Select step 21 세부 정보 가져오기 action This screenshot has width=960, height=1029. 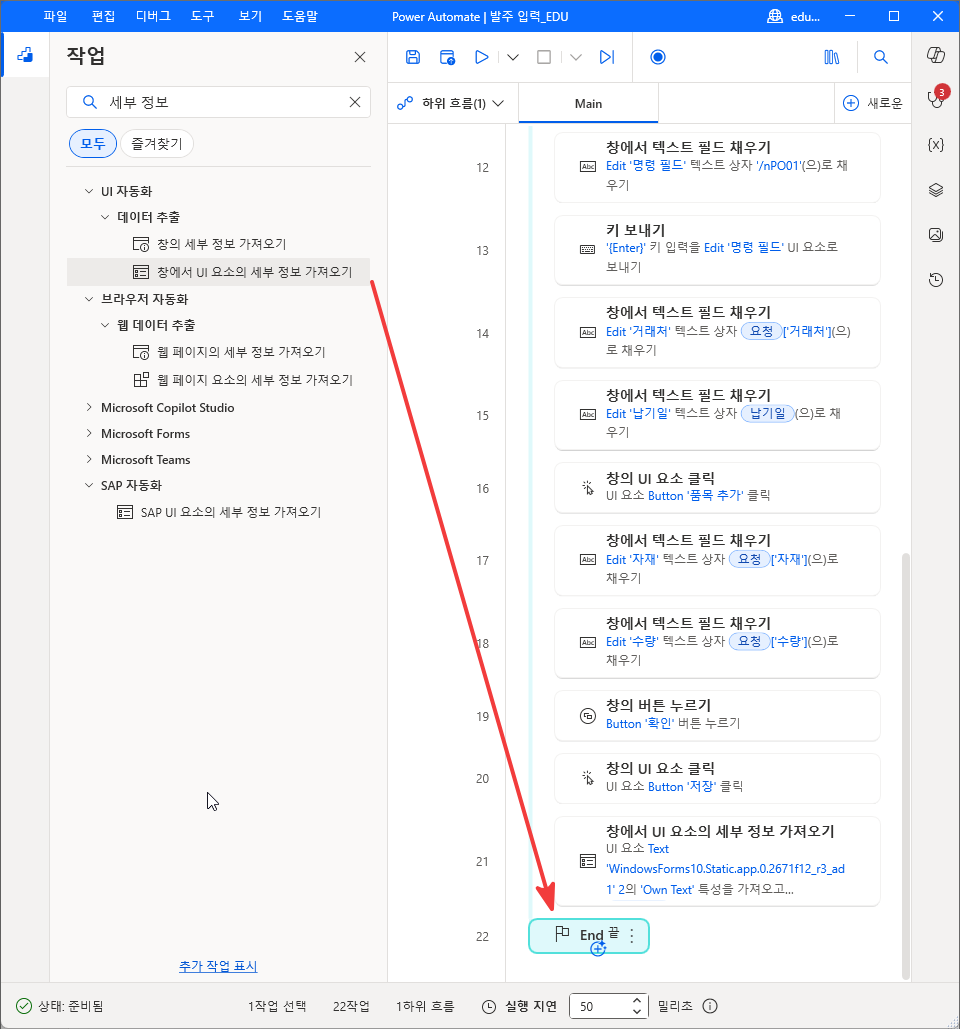coord(717,861)
